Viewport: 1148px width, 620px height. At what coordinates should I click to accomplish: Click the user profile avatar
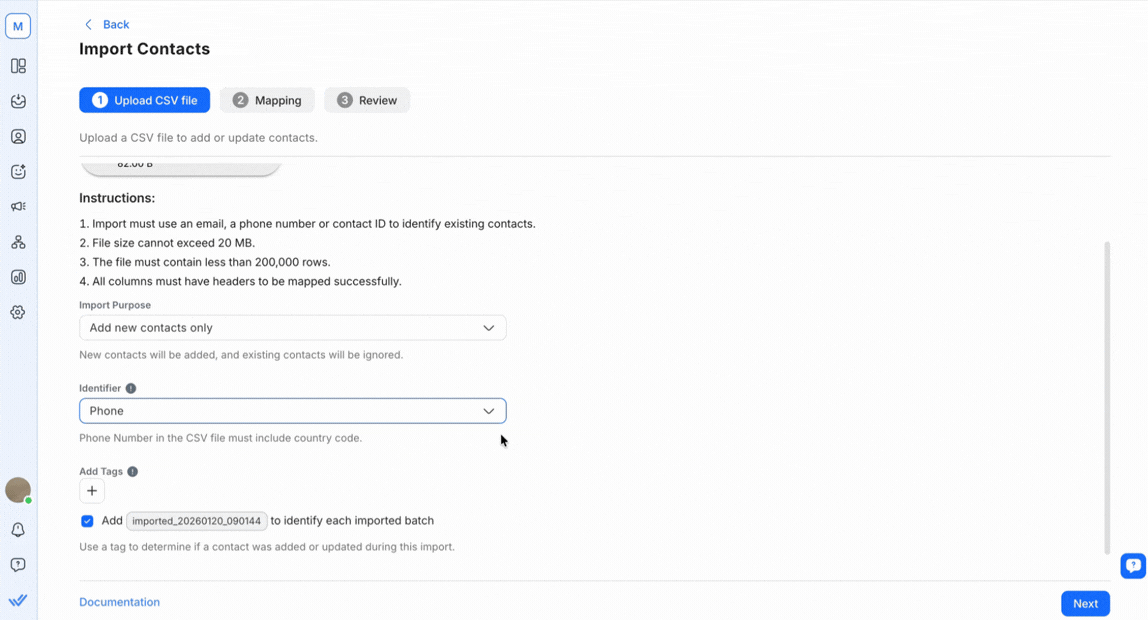[18, 489]
